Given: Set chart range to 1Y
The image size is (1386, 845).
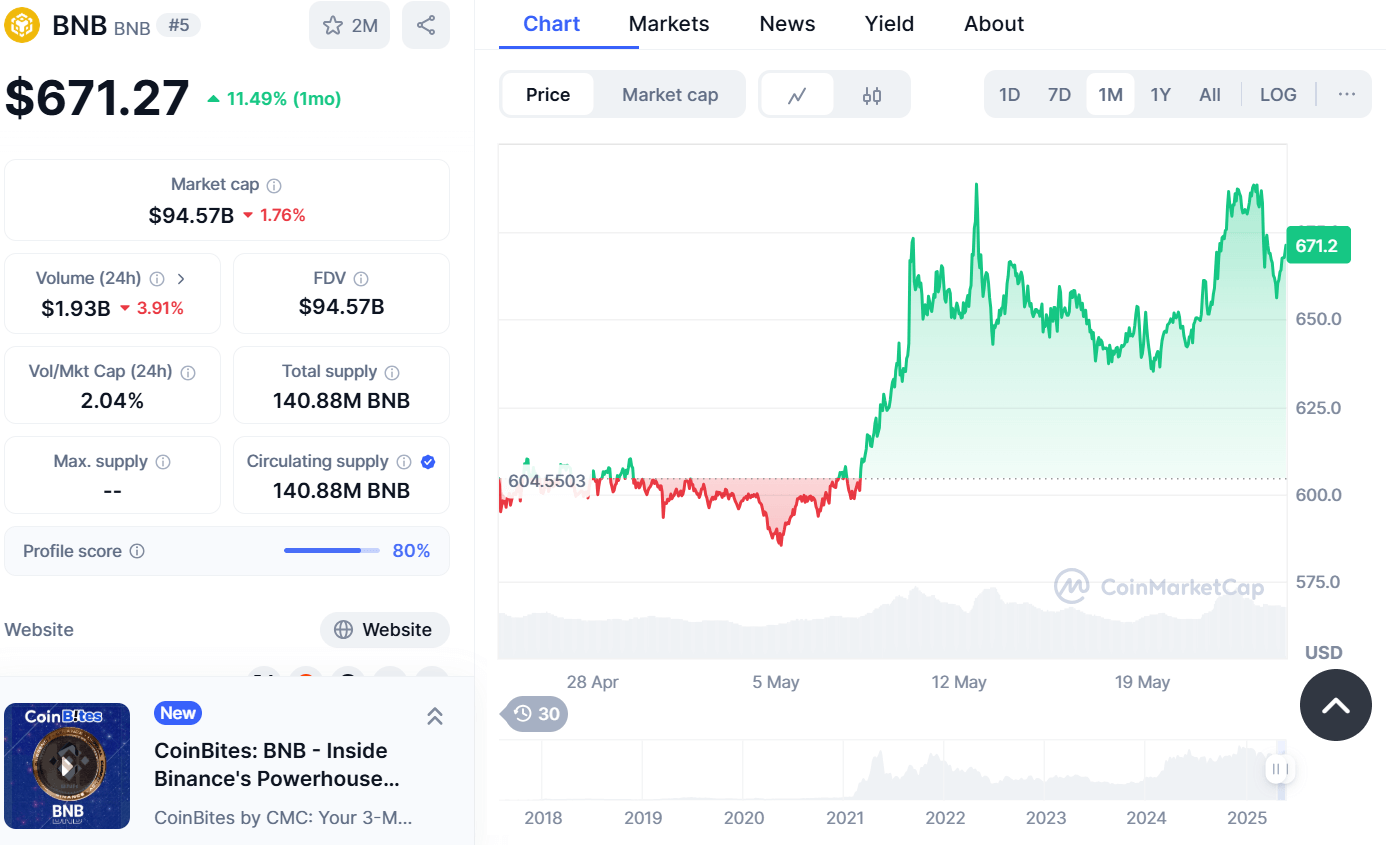Looking at the screenshot, I should (x=1160, y=95).
